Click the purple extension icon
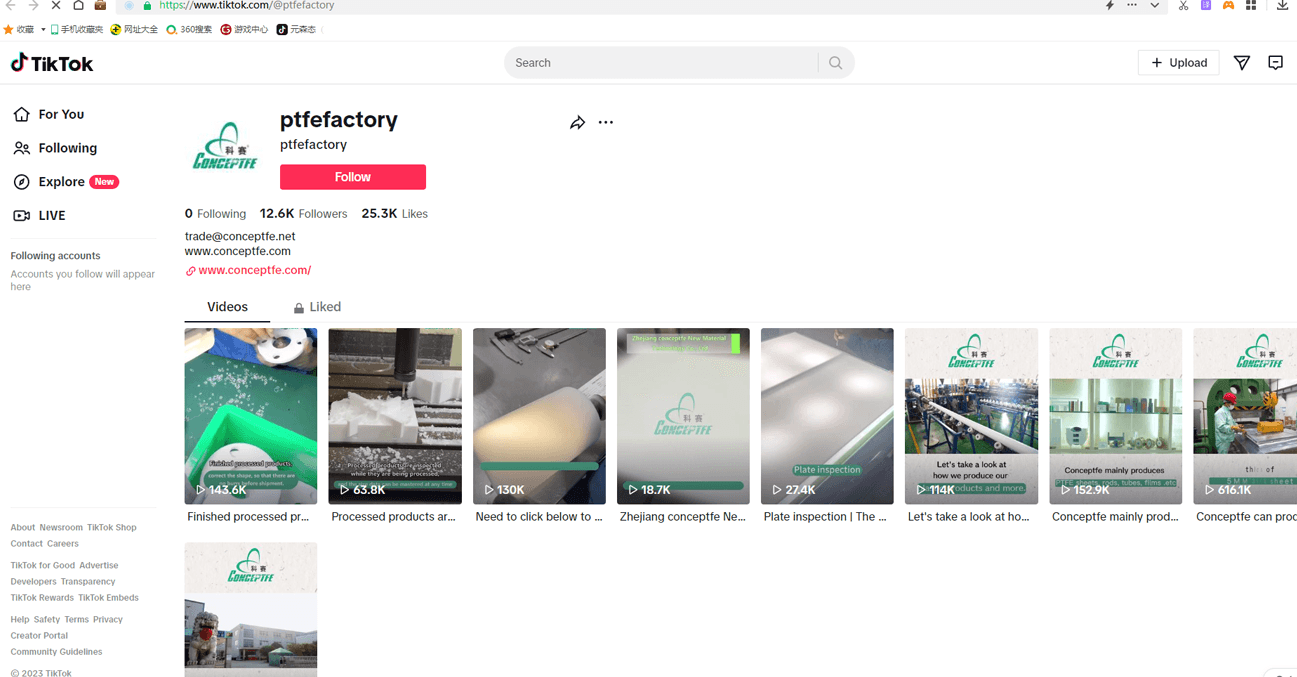This screenshot has width=1297, height=677. click(x=1206, y=5)
